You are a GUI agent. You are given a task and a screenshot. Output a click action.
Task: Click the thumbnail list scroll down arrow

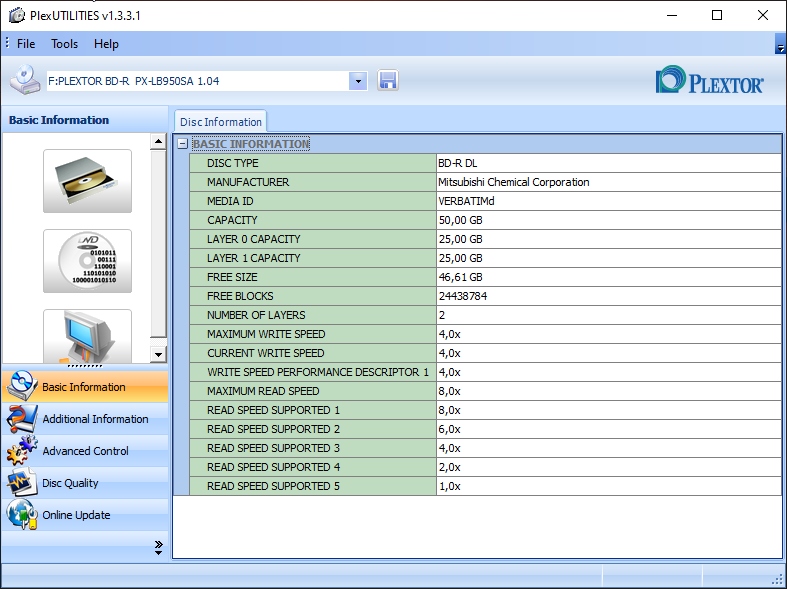pyautogui.click(x=158, y=355)
